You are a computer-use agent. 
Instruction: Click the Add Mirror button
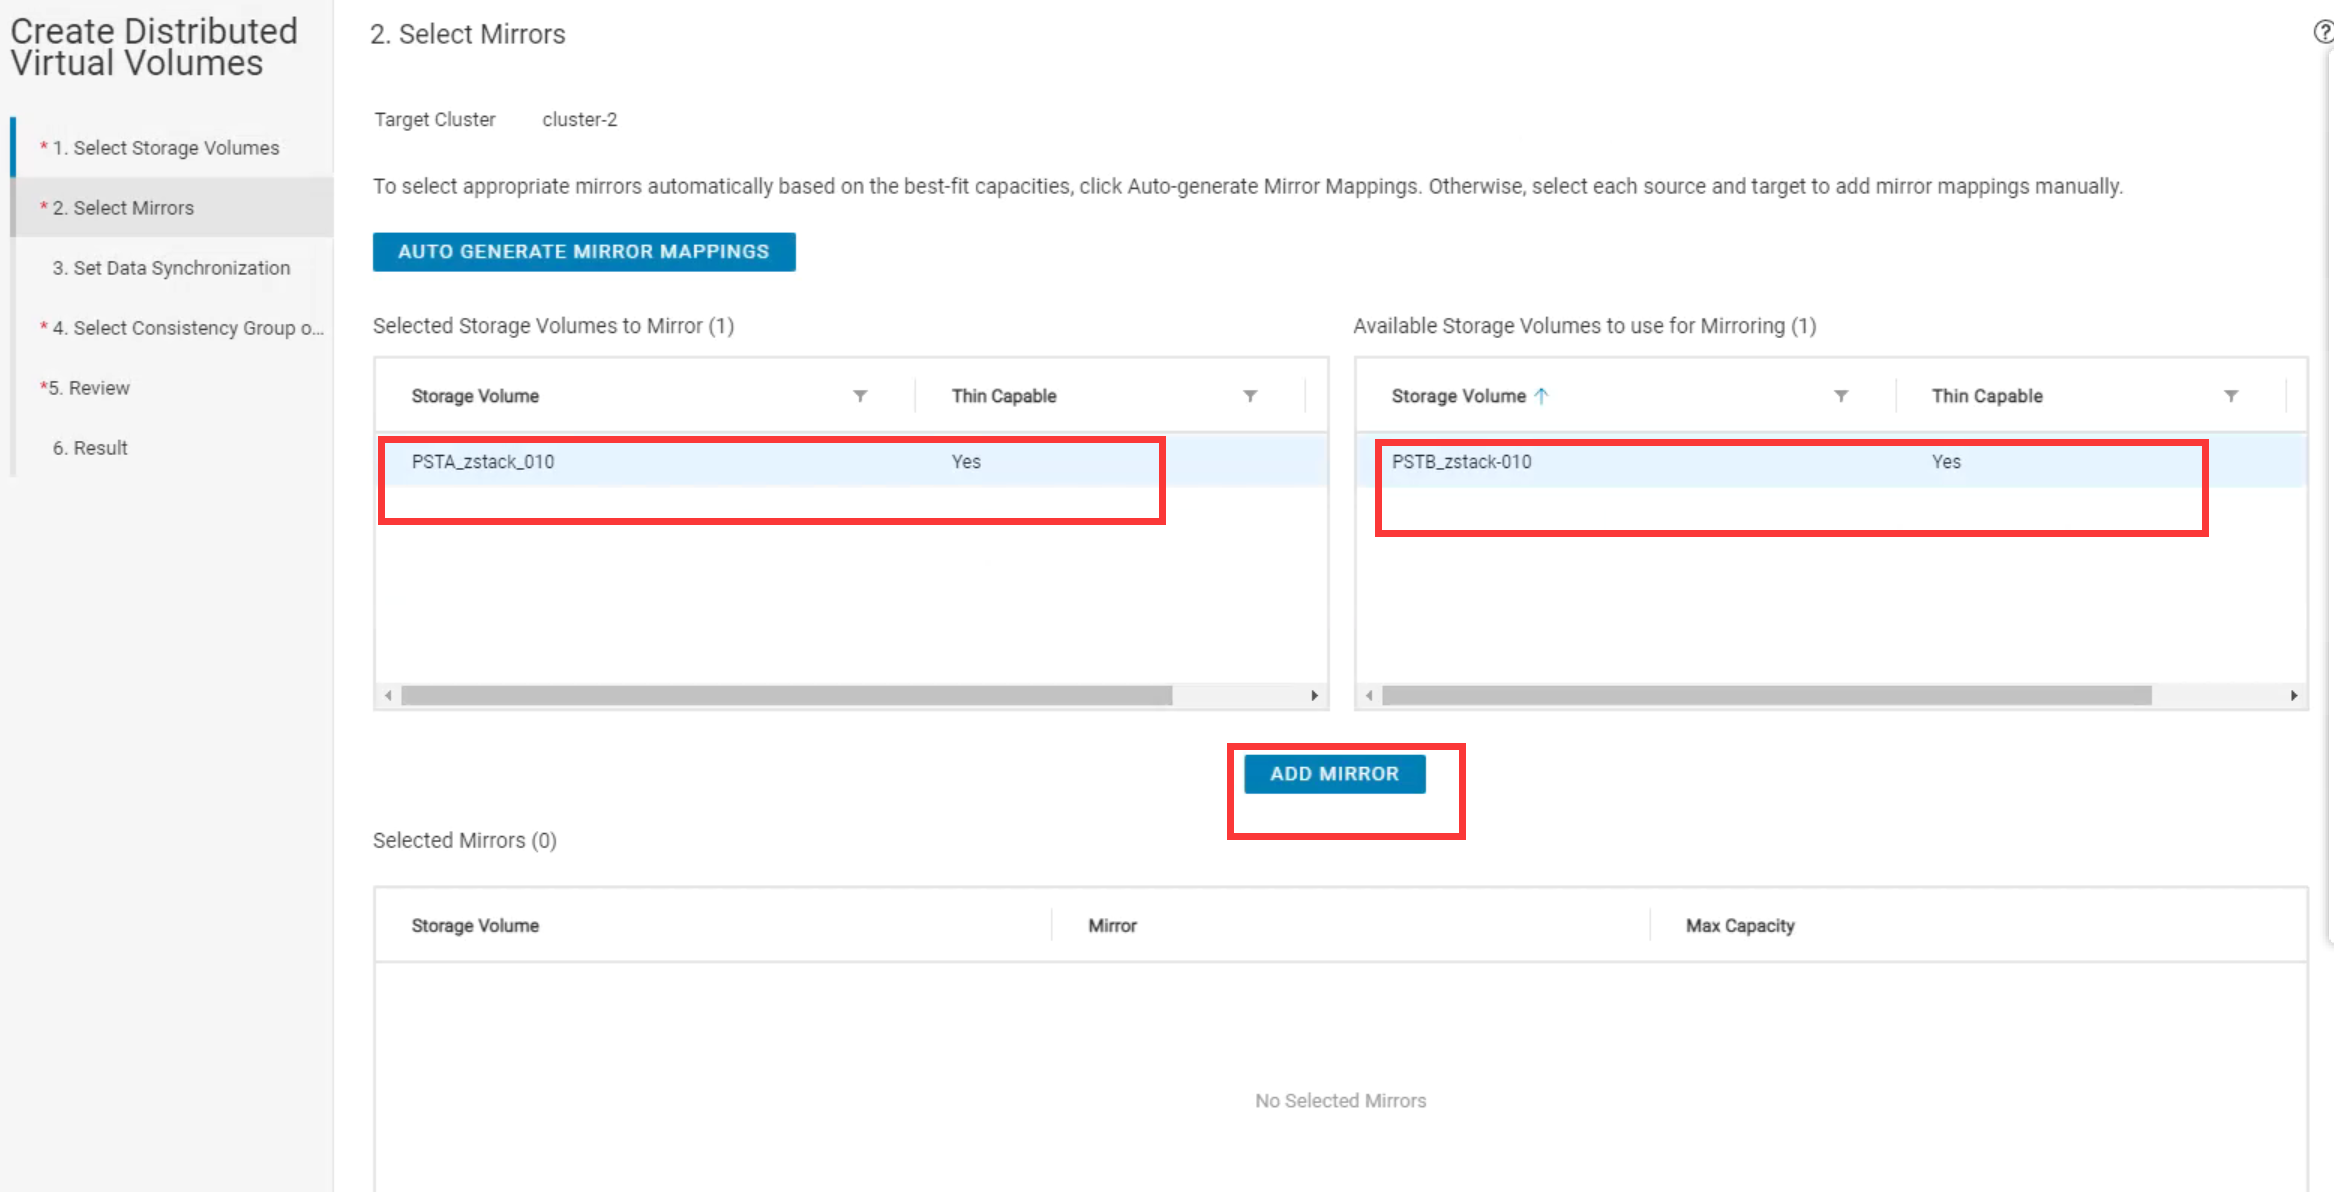tap(1334, 774)
